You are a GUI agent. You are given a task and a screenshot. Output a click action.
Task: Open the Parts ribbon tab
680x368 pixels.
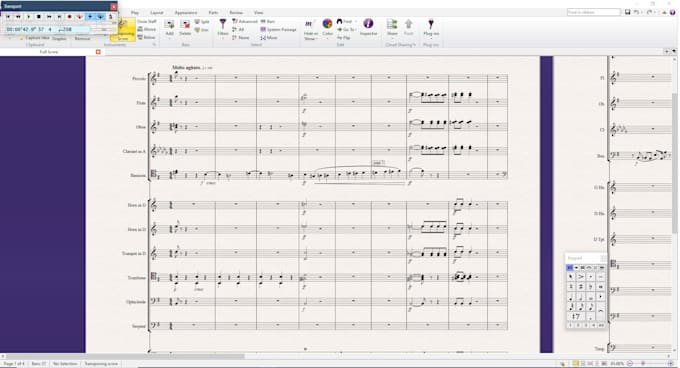[x=213, y=13]
